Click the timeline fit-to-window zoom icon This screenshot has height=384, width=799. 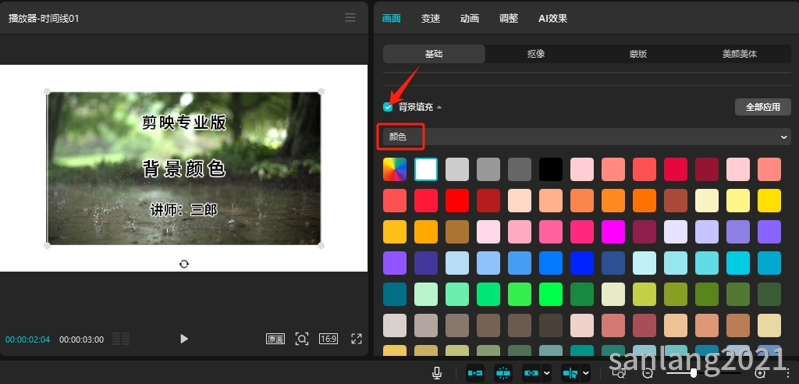620,373
